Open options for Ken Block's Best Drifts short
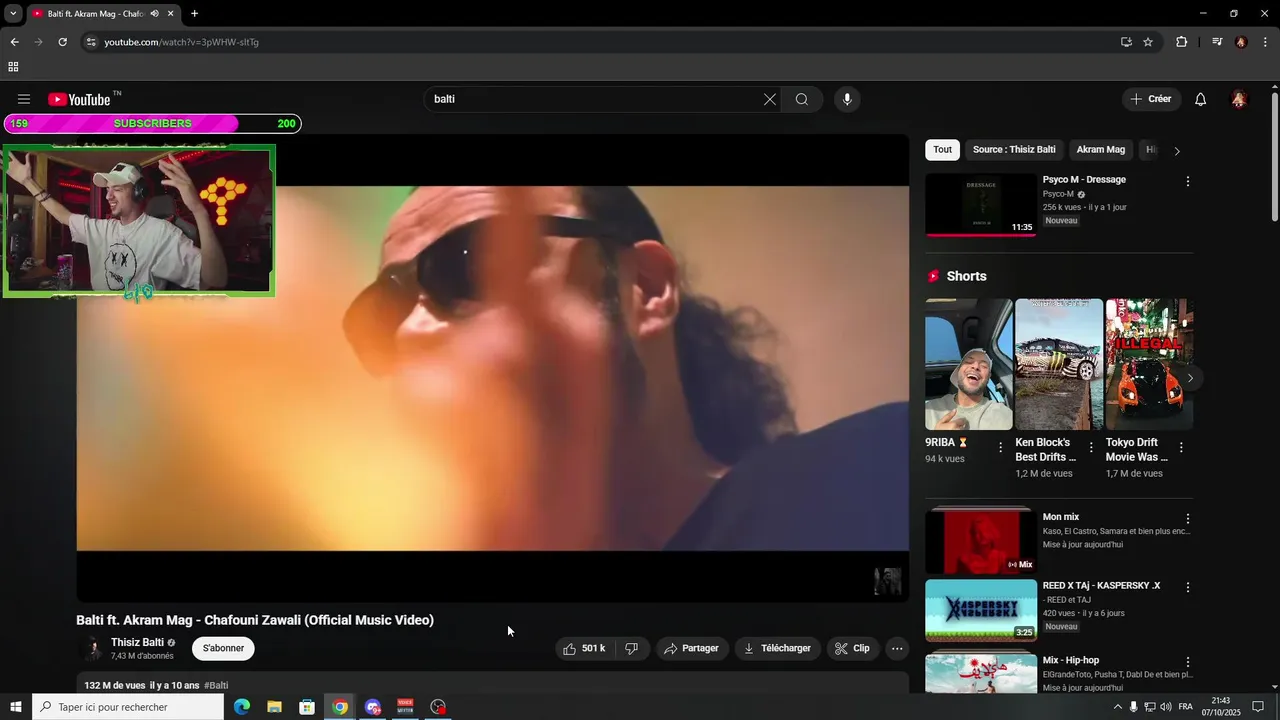Image resolution: width=1280 pixels, height=720 pixels. pyautogui.click(x=1091, y=447)
